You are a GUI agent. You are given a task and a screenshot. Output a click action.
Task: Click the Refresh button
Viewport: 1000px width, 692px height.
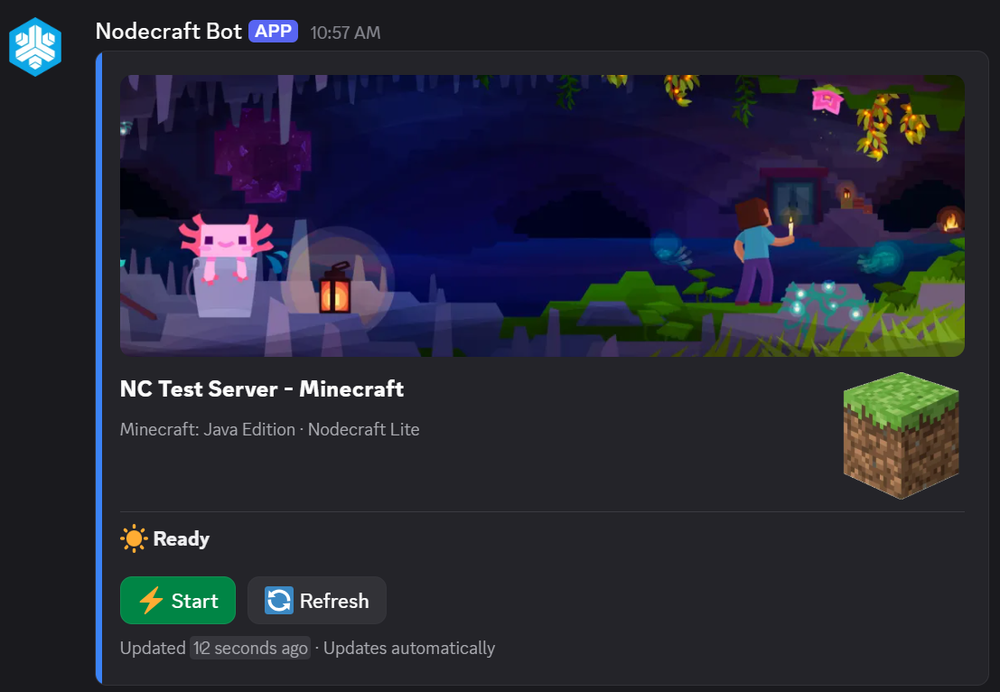tap(317, 600)
